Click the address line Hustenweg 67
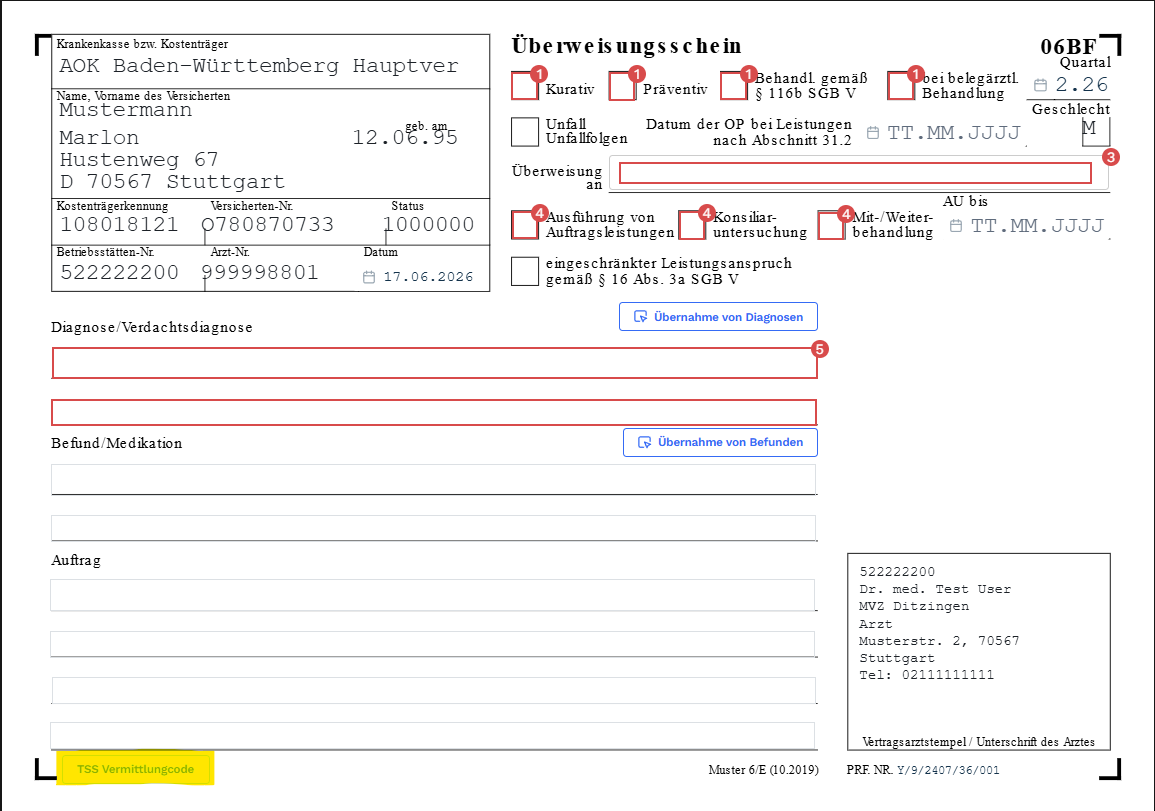The image size is (1155, 811). (138, 160)
